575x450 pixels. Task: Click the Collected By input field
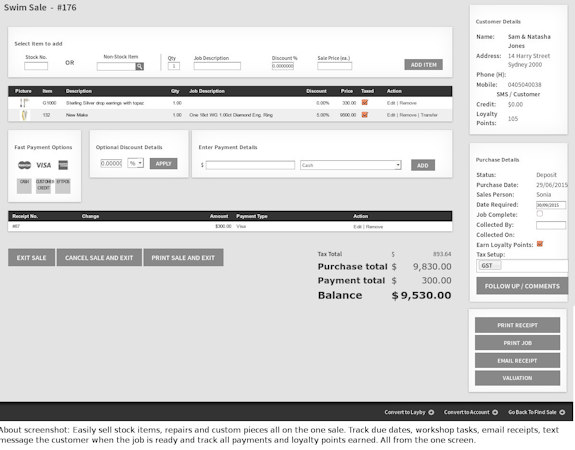click(551, 225)
